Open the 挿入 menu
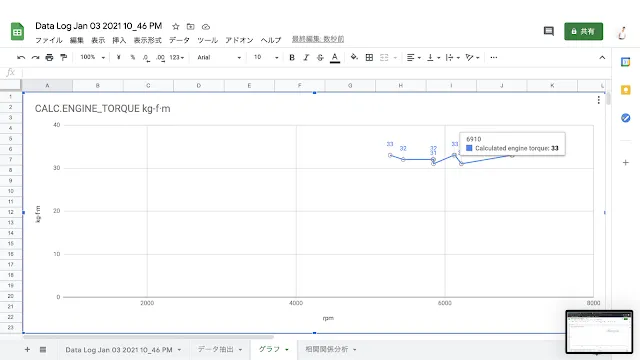 119,40
